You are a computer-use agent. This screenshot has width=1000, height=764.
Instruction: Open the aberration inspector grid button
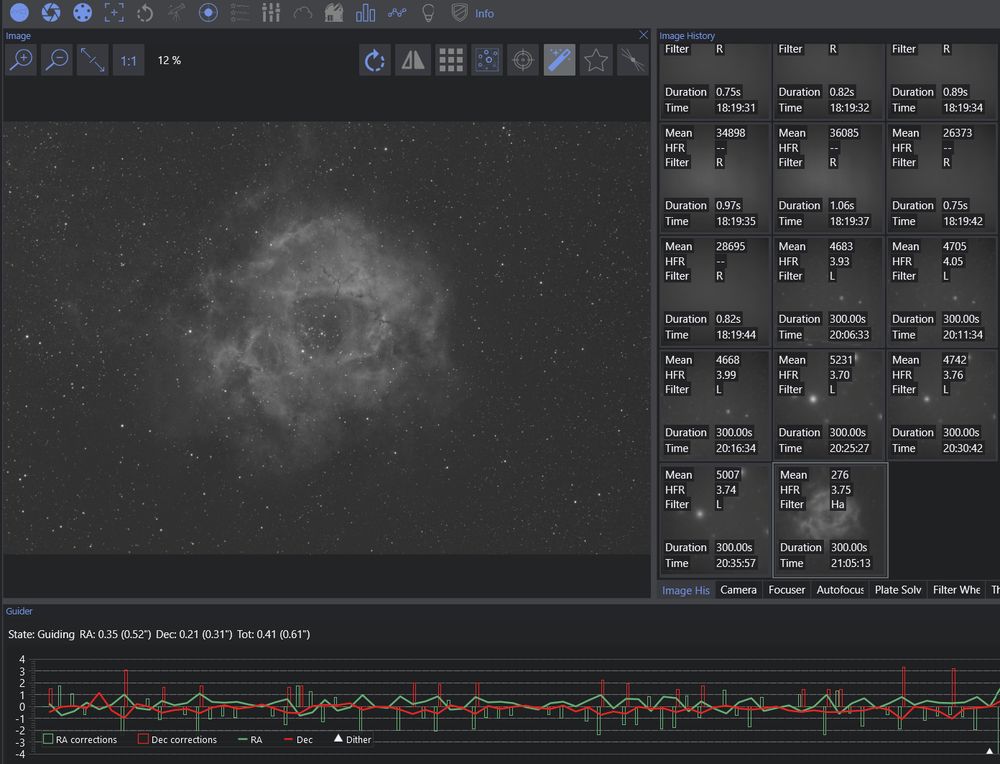point(450,60)
